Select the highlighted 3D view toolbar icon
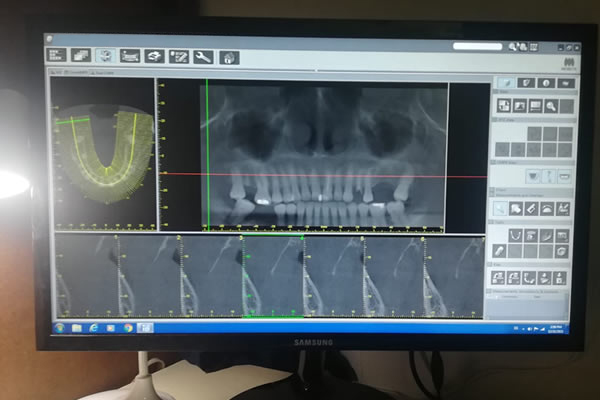This screenshot has width=600, height=400. (105, 56)
